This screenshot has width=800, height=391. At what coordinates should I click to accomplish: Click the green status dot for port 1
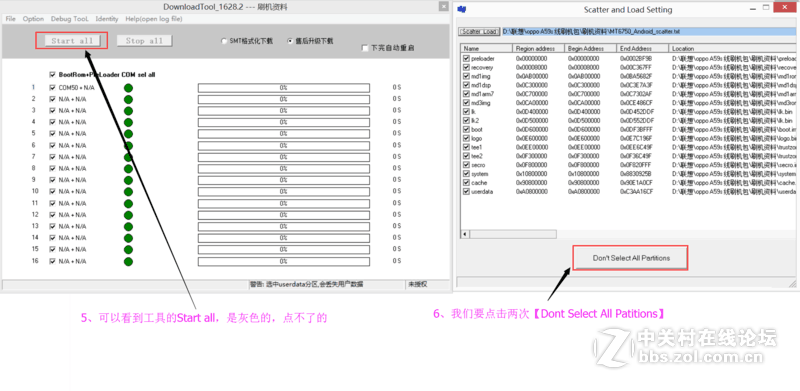129,88
